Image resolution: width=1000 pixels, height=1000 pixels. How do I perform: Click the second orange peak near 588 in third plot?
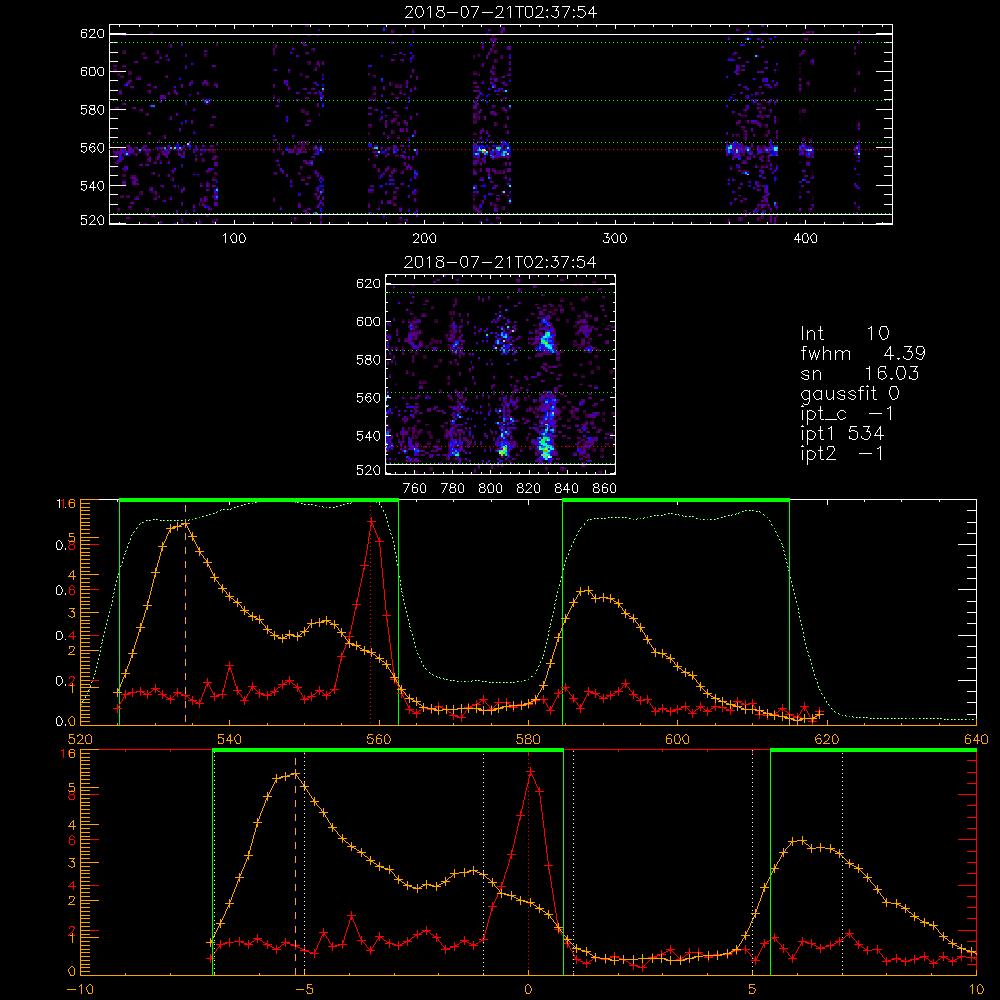click(586, 591)
